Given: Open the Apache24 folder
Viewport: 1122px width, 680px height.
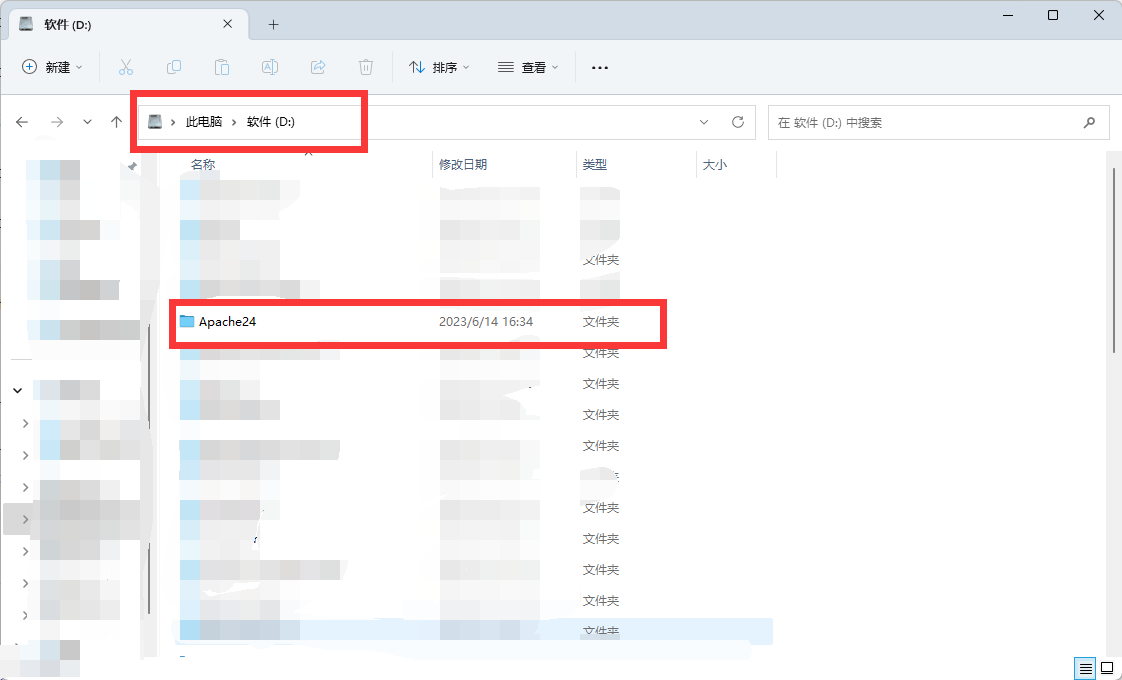Looking at the screenshot, I should click(x=227, y=321).
